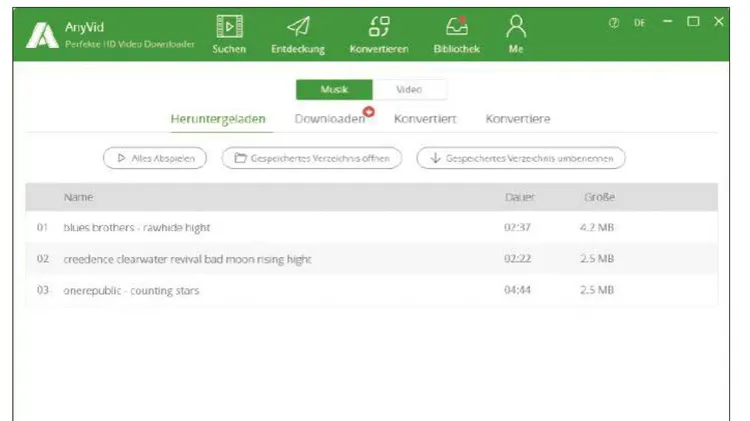The image size is (750, 421).
Task: Click the 04:44 duration value
Action: pyautogui.click(x=517, y=290)
